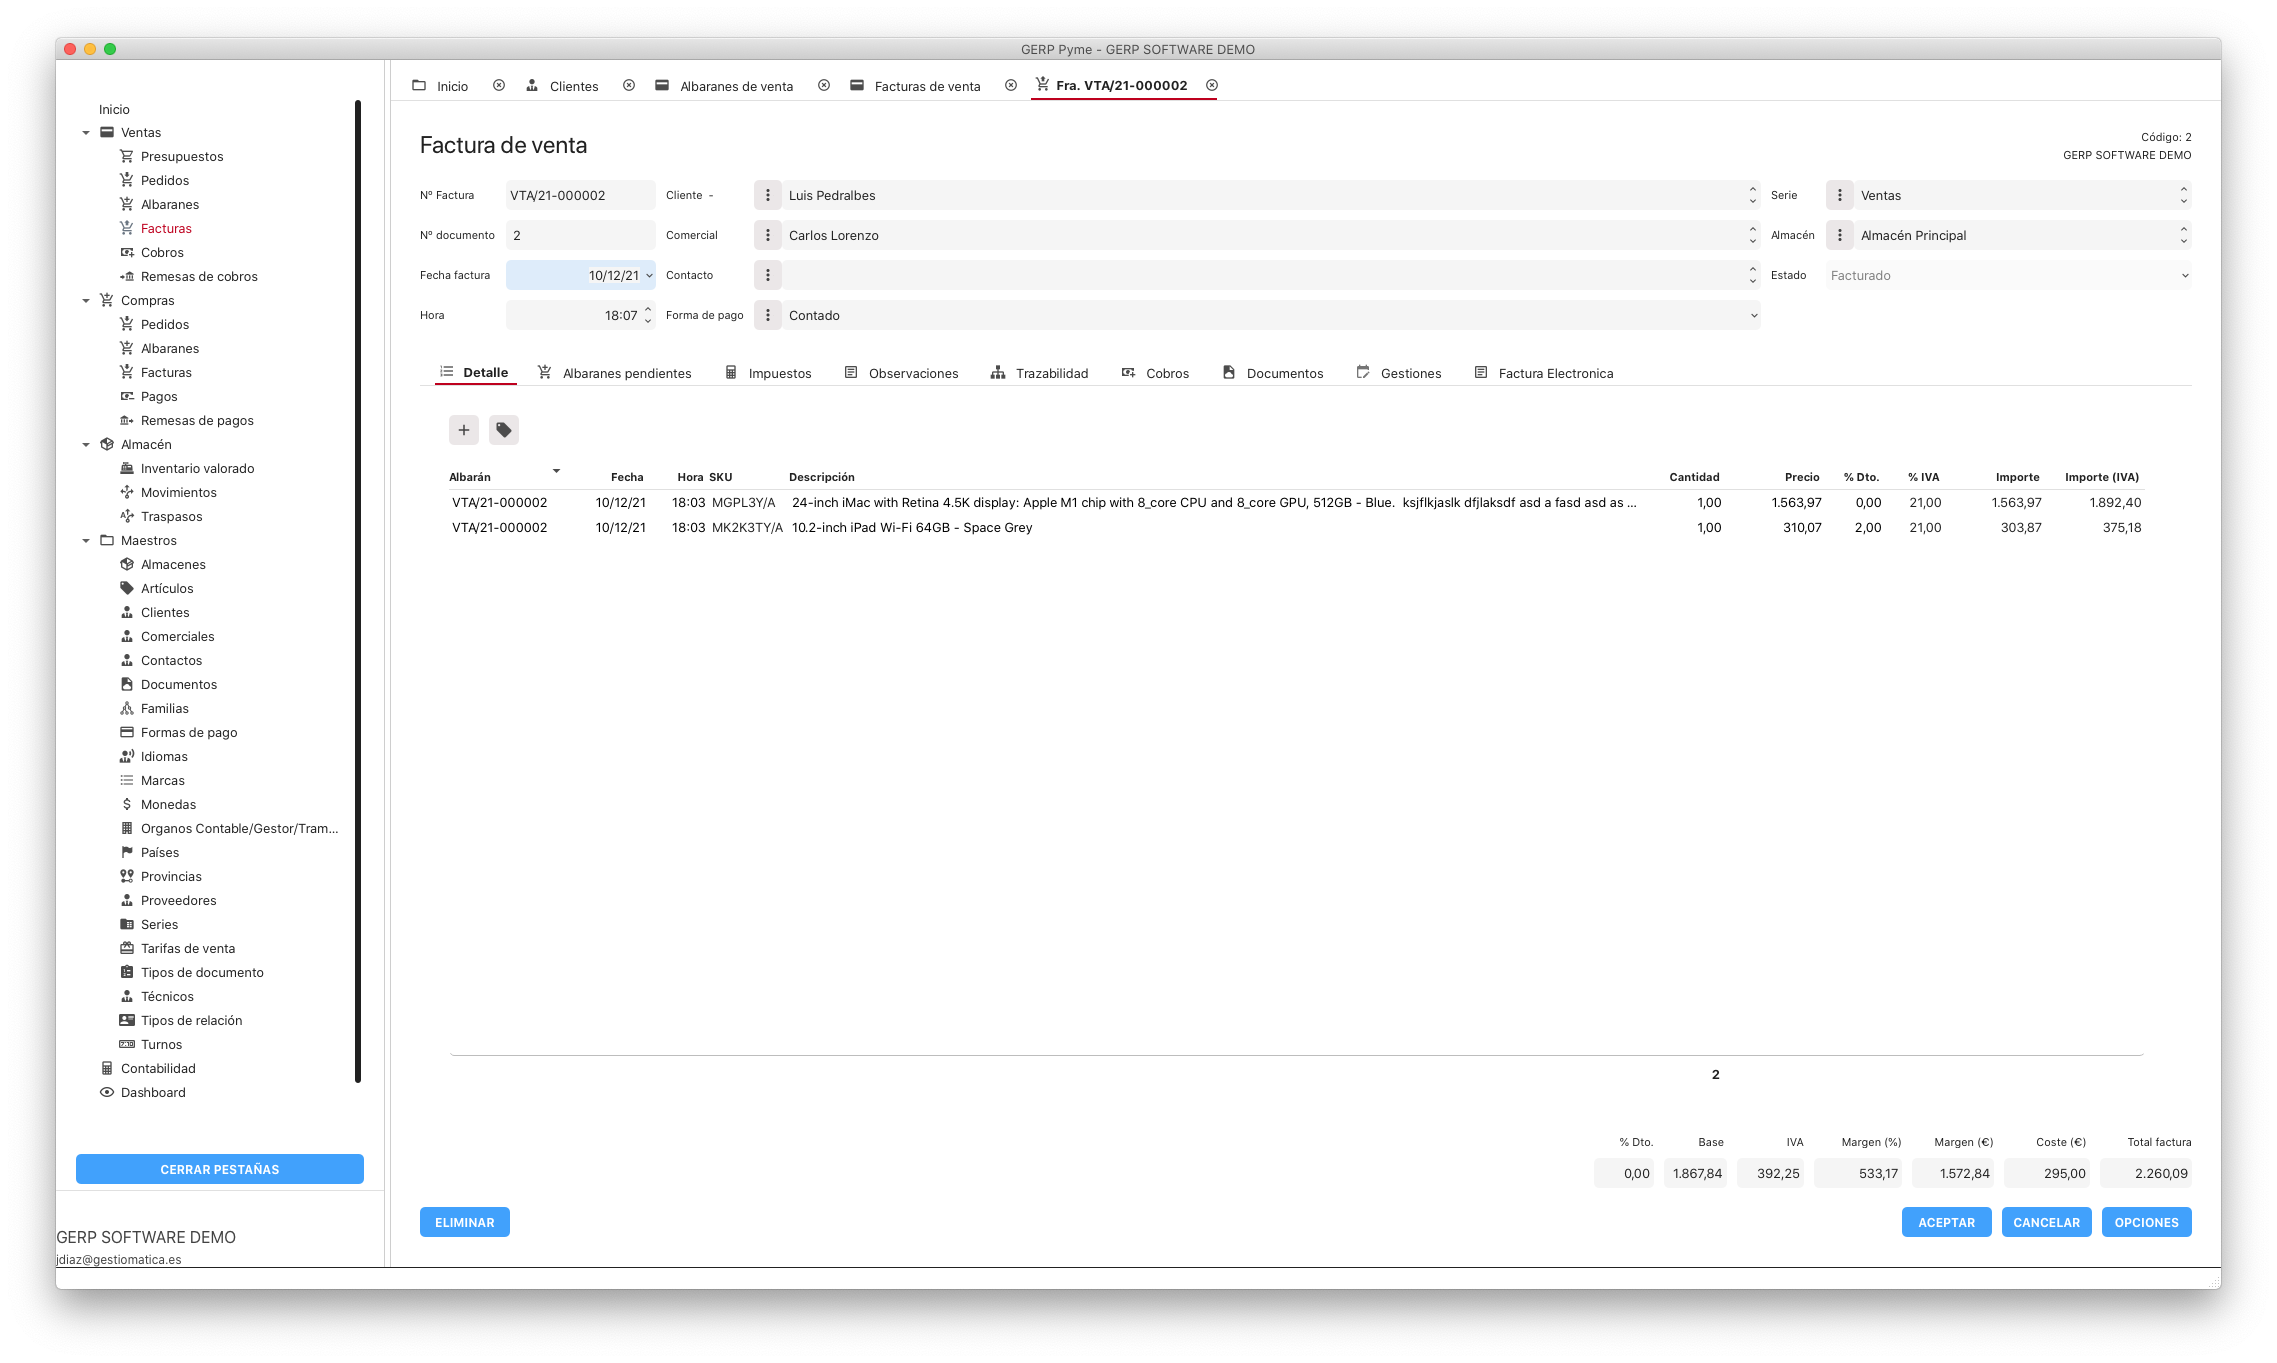Click the Nº Factura input field
Screen dimensions: 2277x1363
[580, 195]
